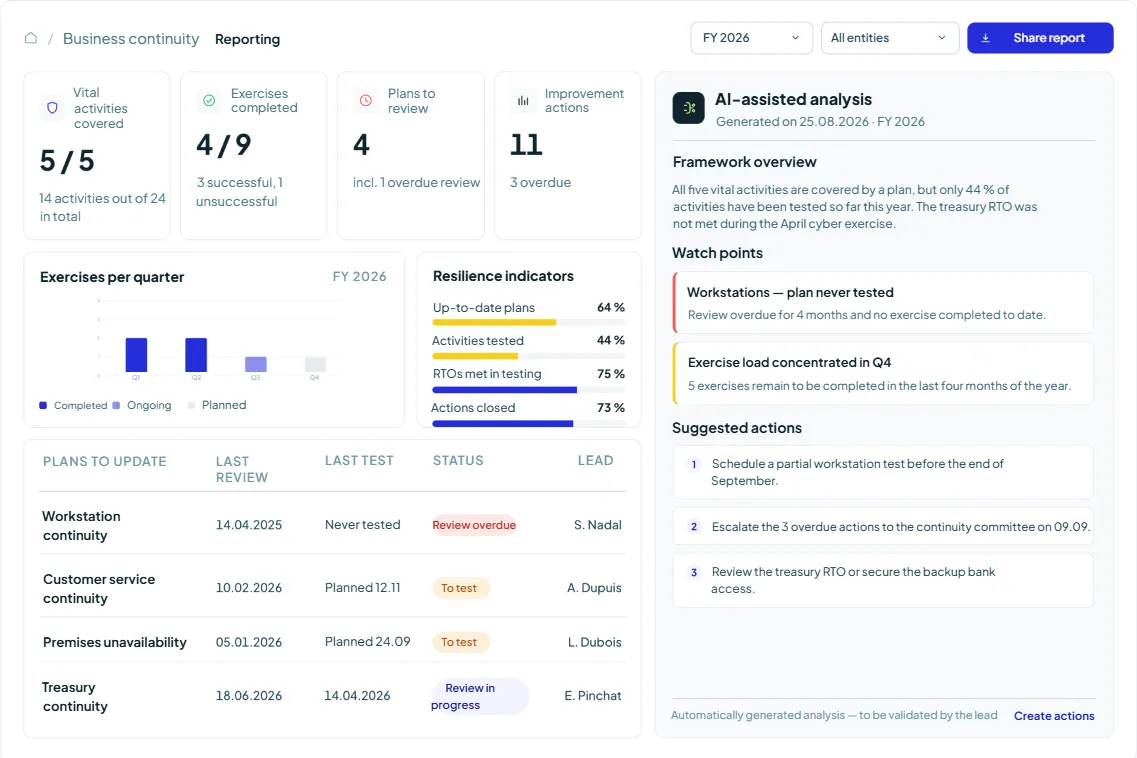Image resolution: width=1137 pixels, height=758 pixels.
Task: Click the AI-assisted analysis logo icon
Action: [688, 108]
